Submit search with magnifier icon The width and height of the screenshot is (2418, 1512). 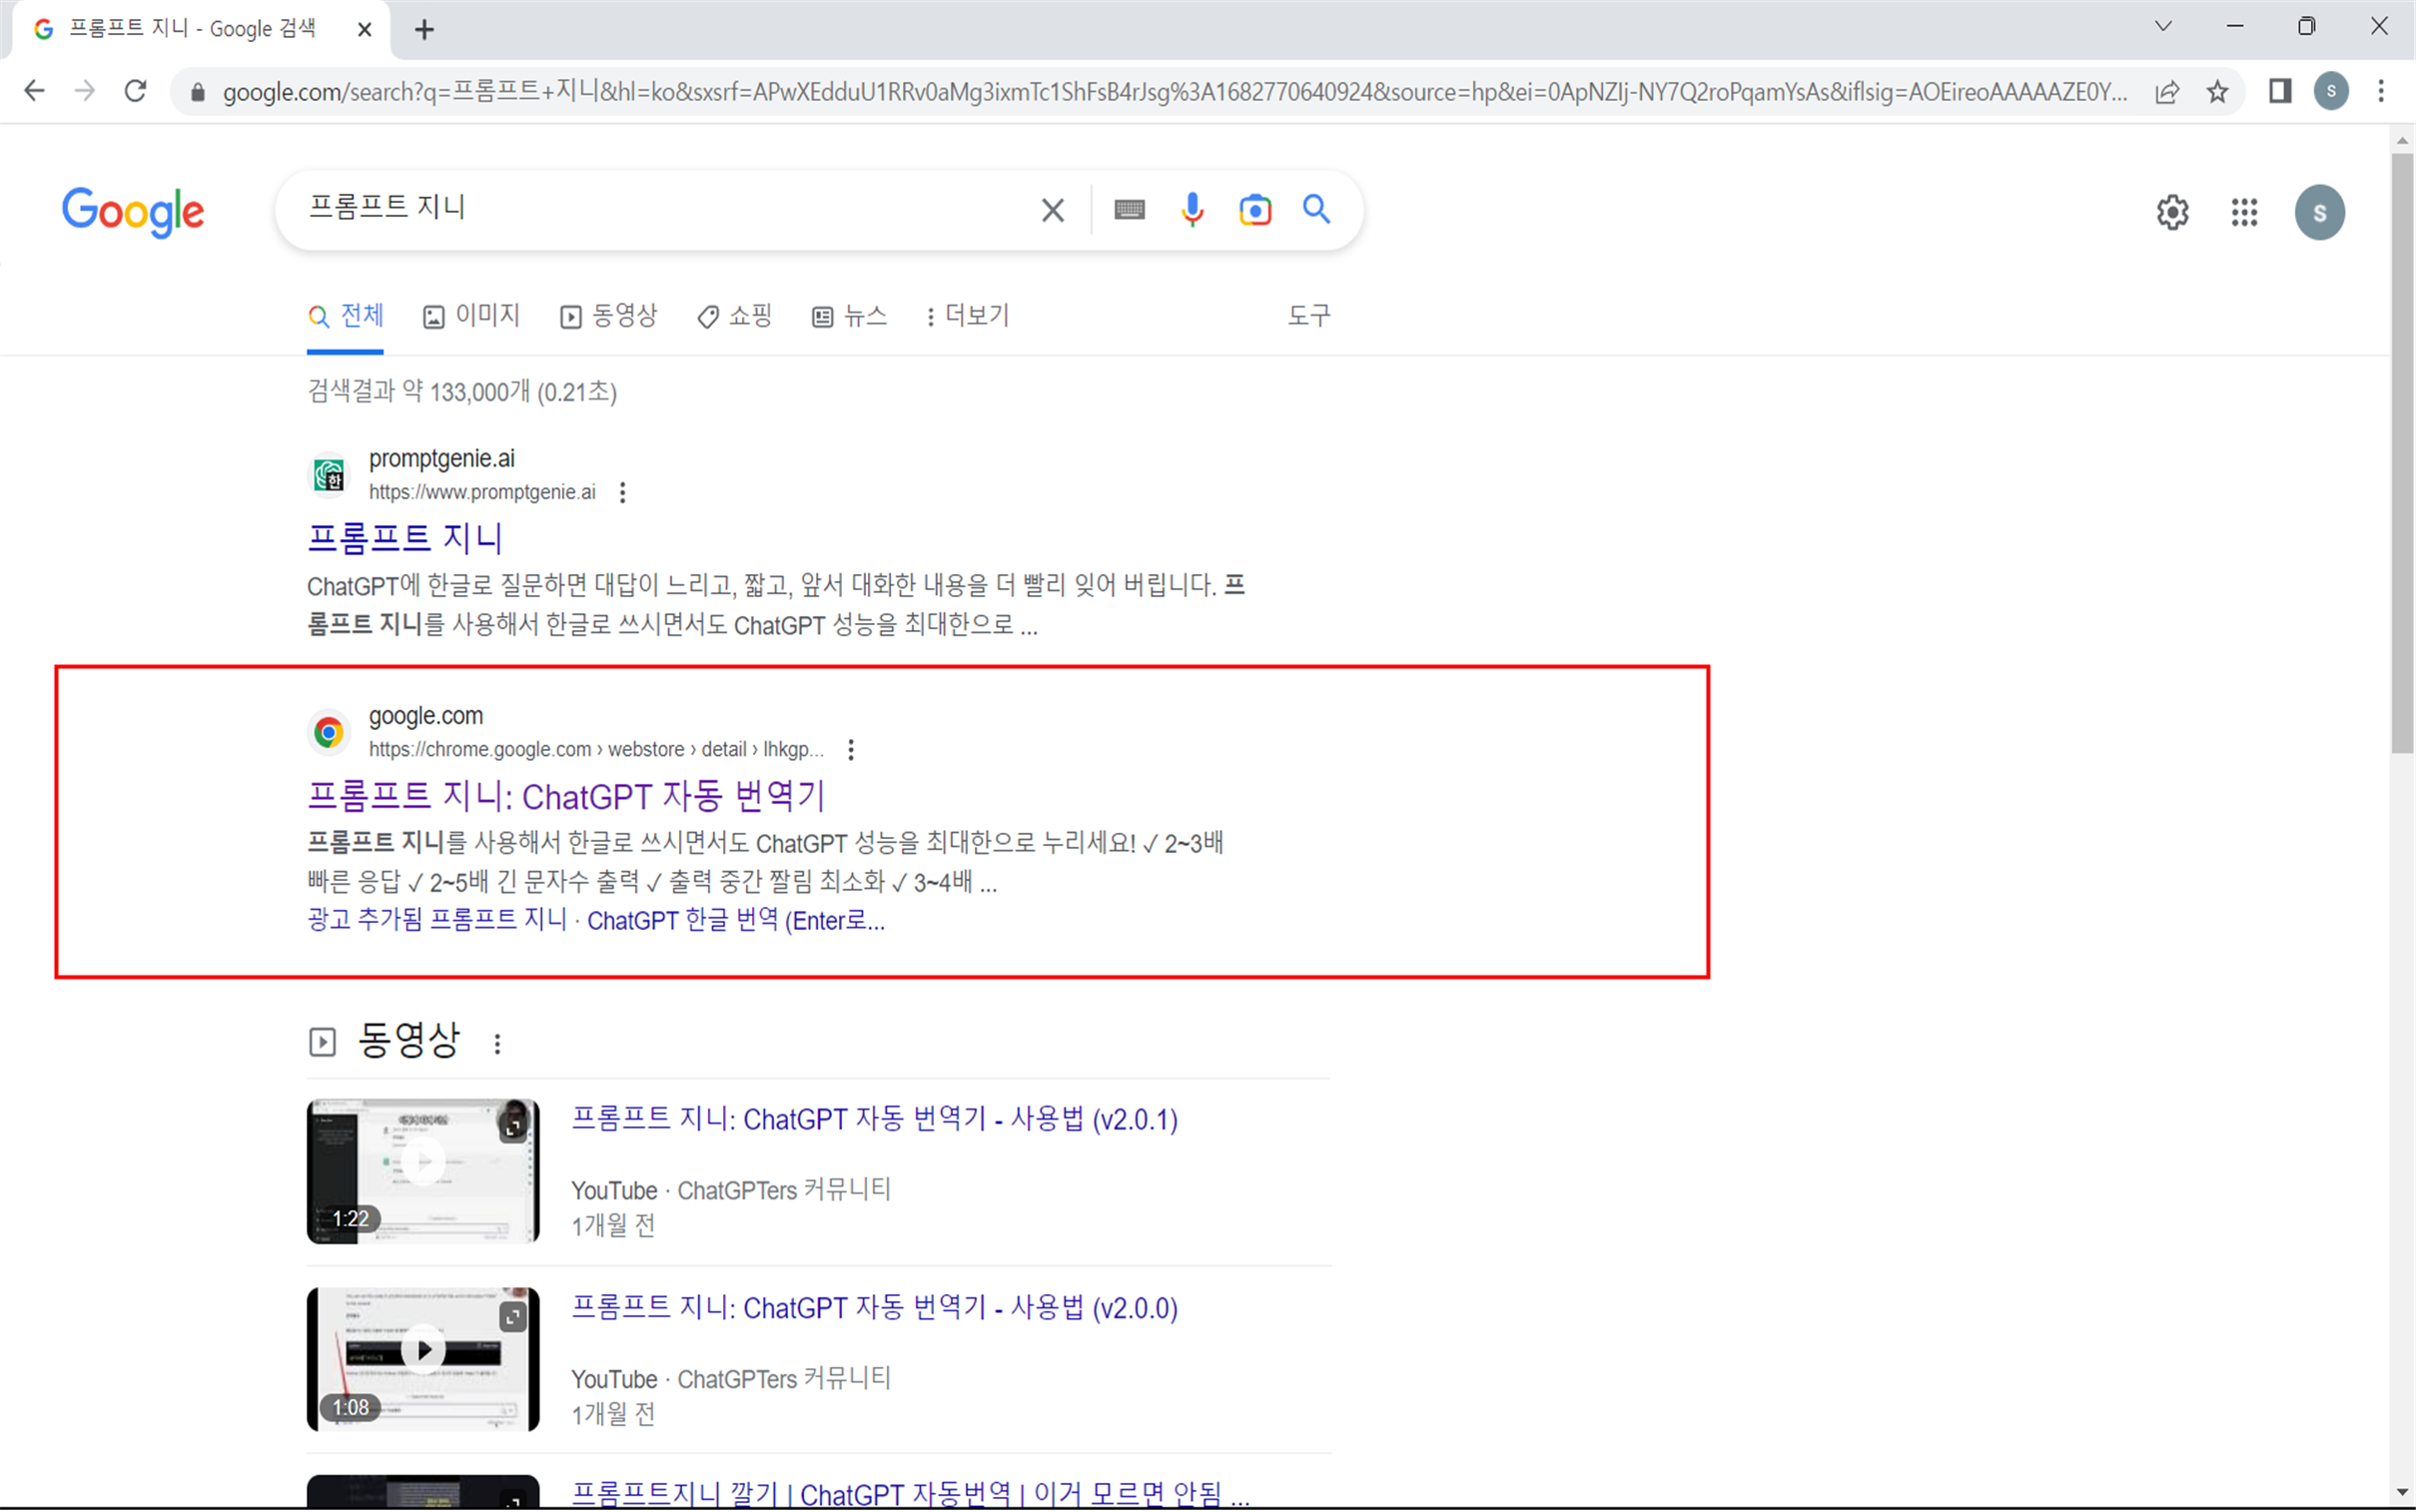pos(1316,209)
